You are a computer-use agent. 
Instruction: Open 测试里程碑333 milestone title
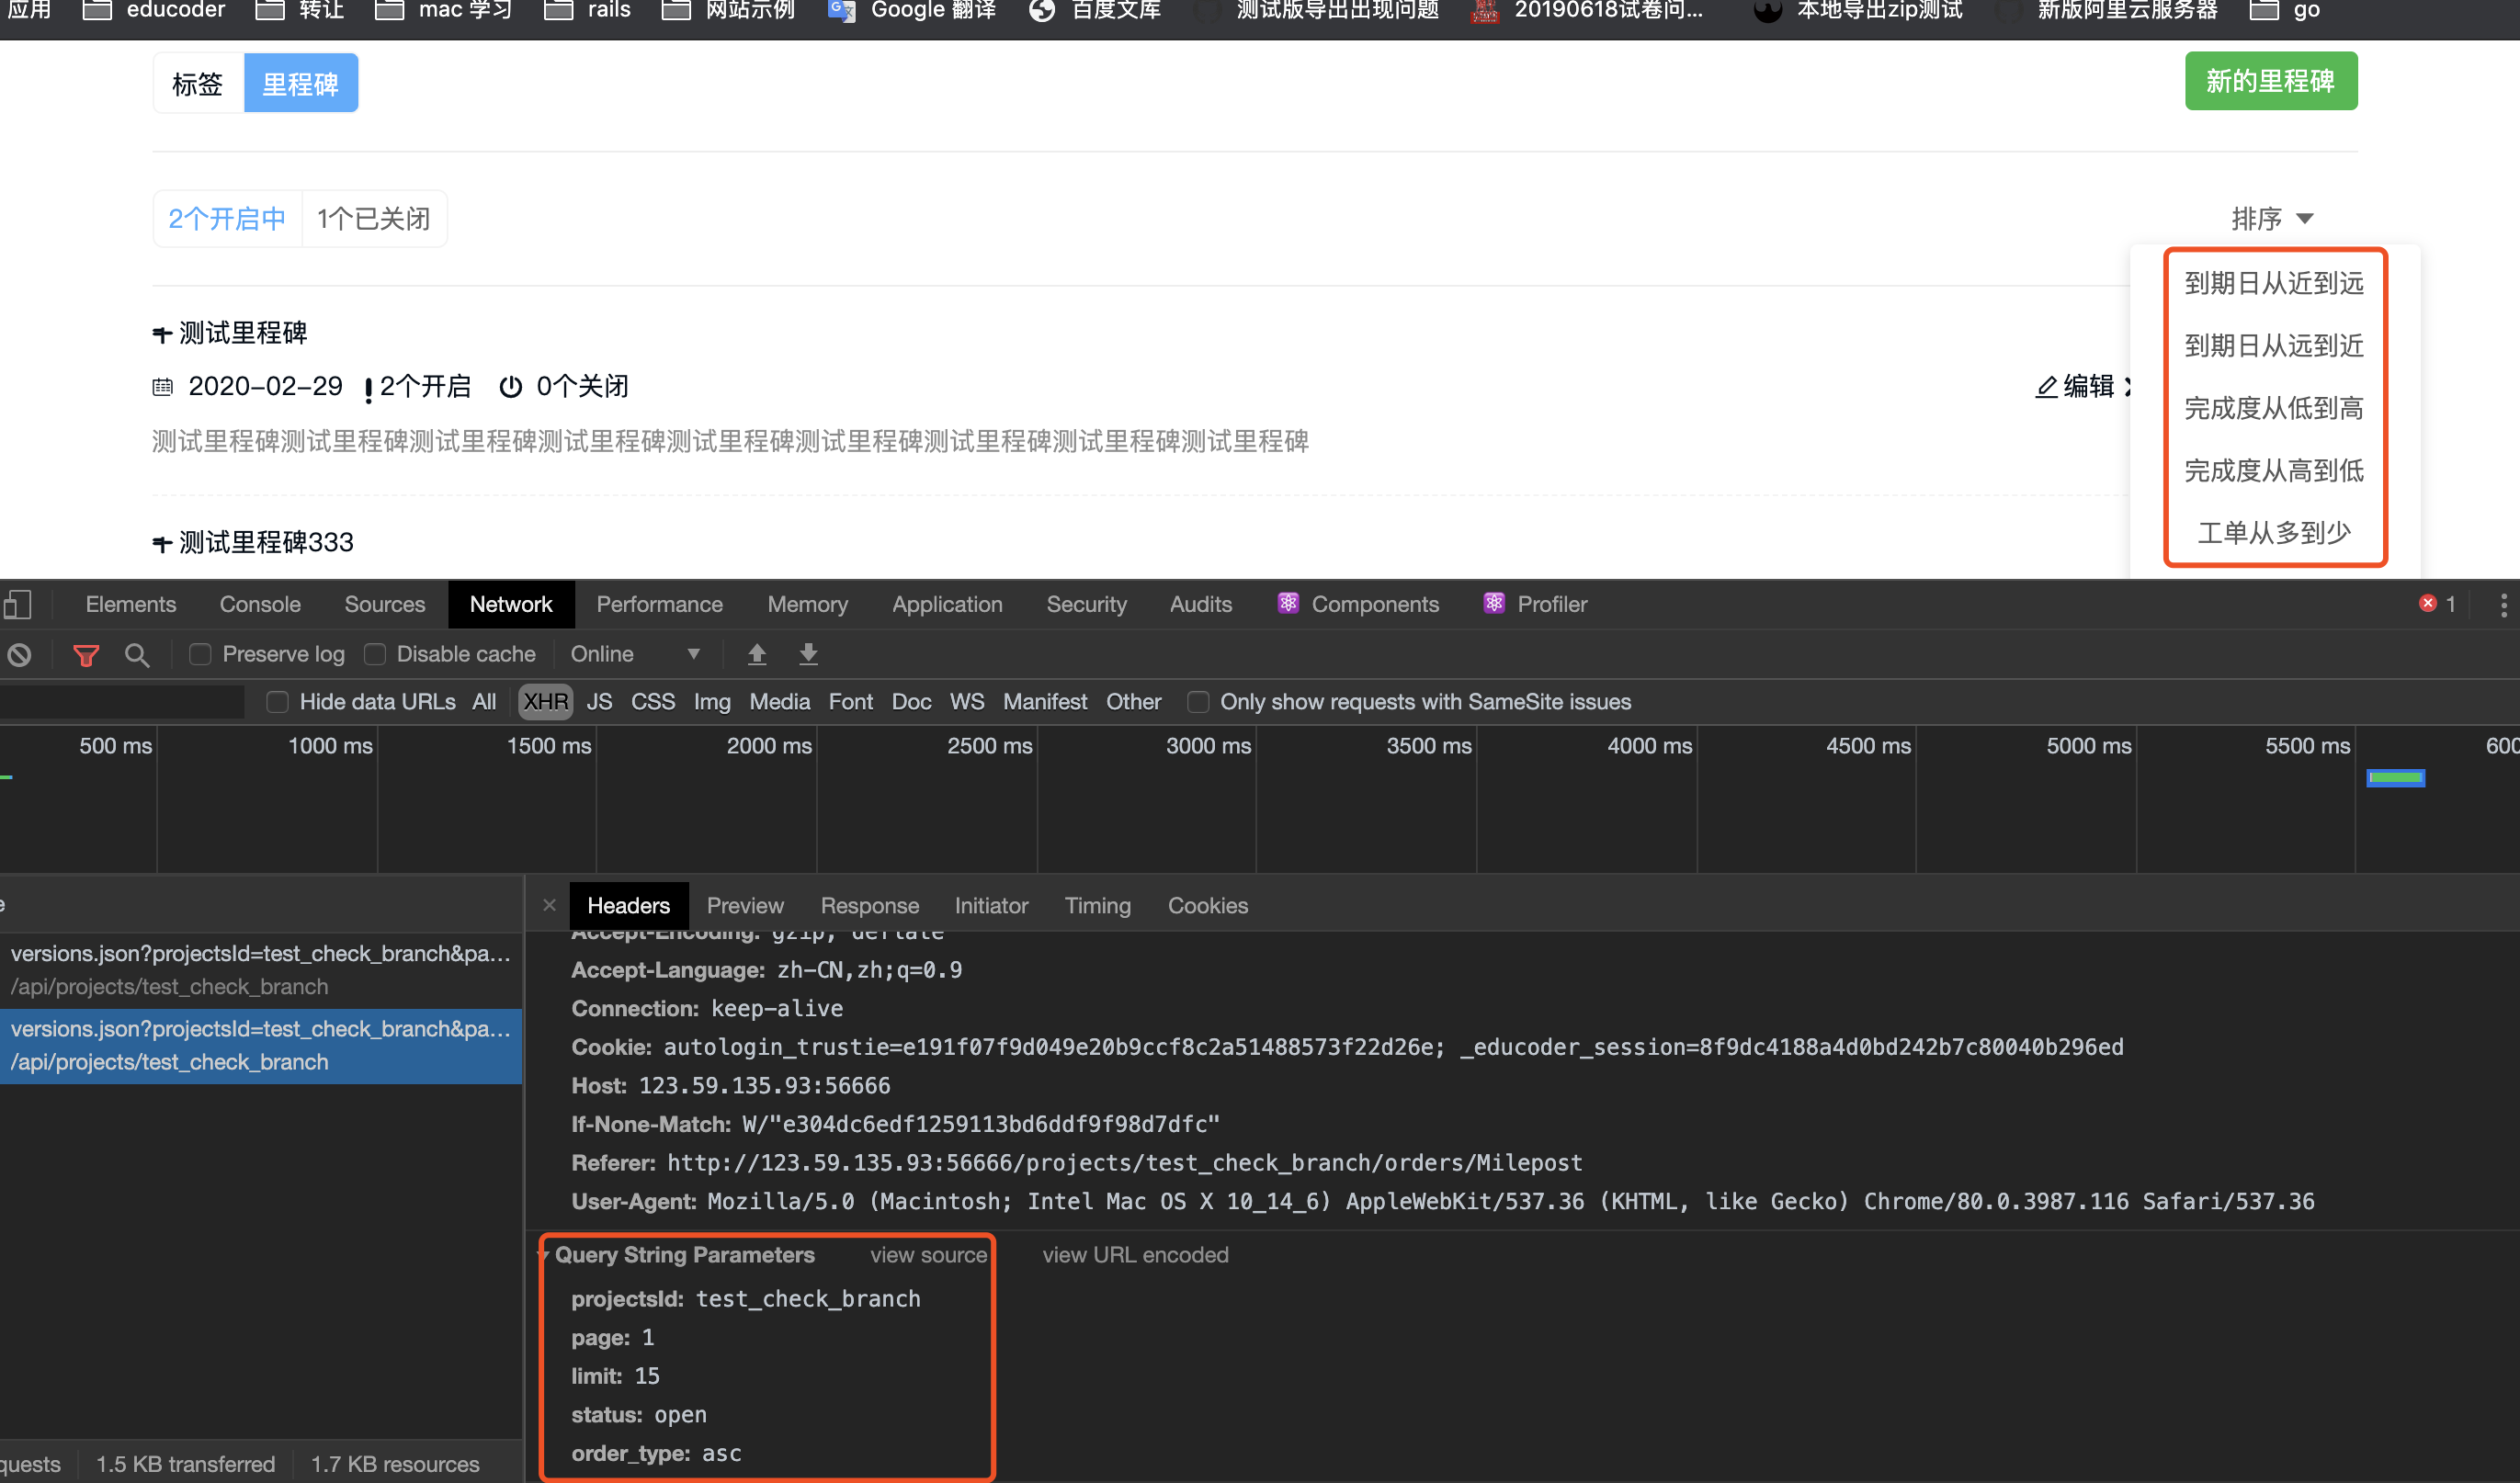pos(266,542)
